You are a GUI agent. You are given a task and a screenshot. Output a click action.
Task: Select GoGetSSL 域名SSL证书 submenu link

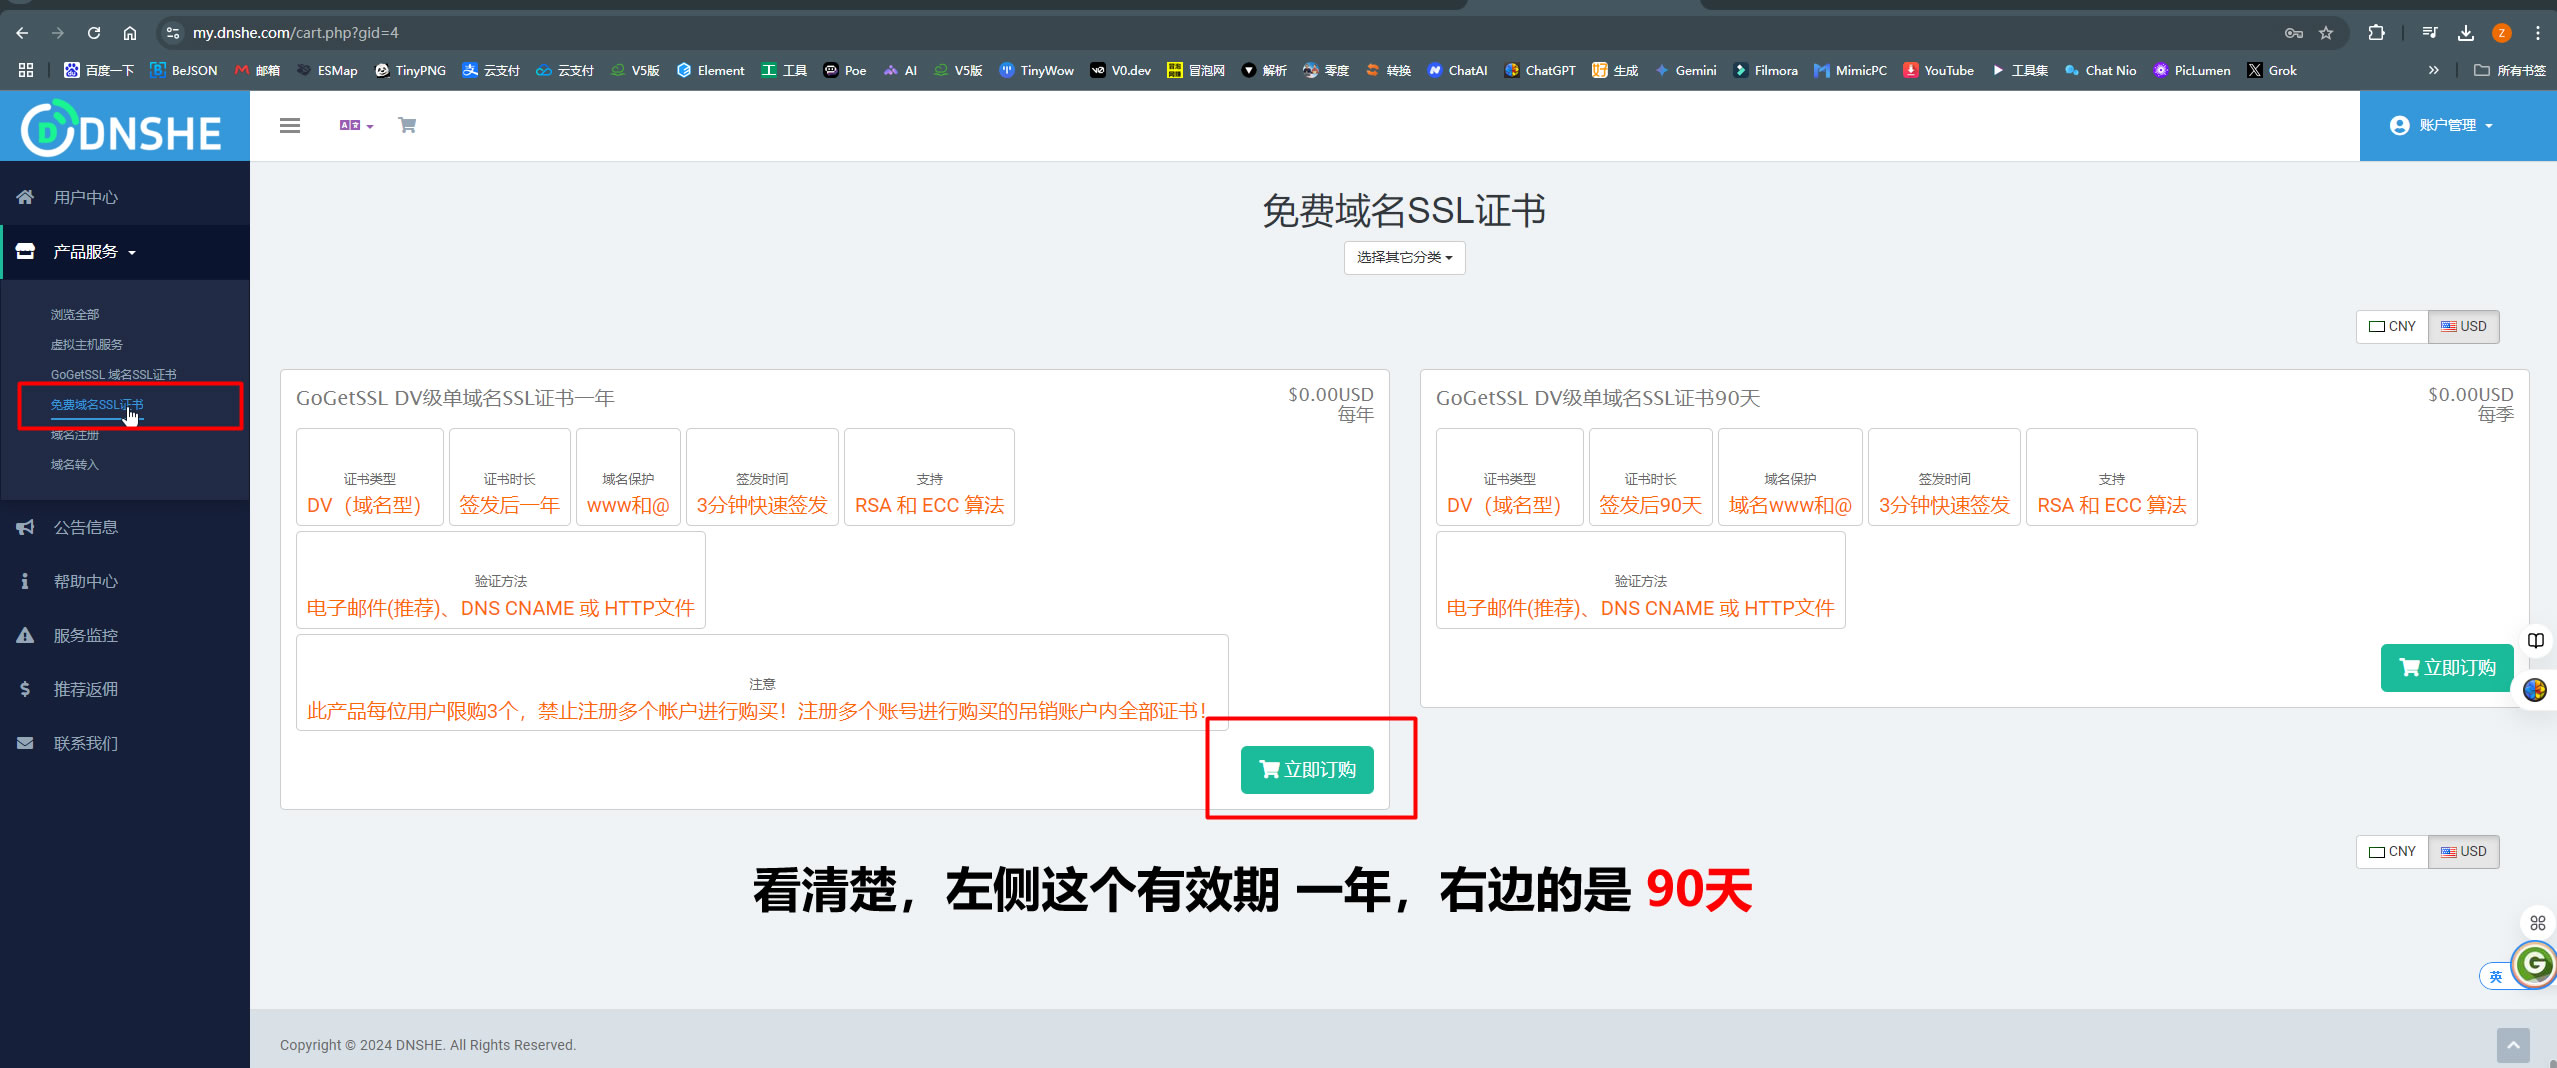(113, 374)
